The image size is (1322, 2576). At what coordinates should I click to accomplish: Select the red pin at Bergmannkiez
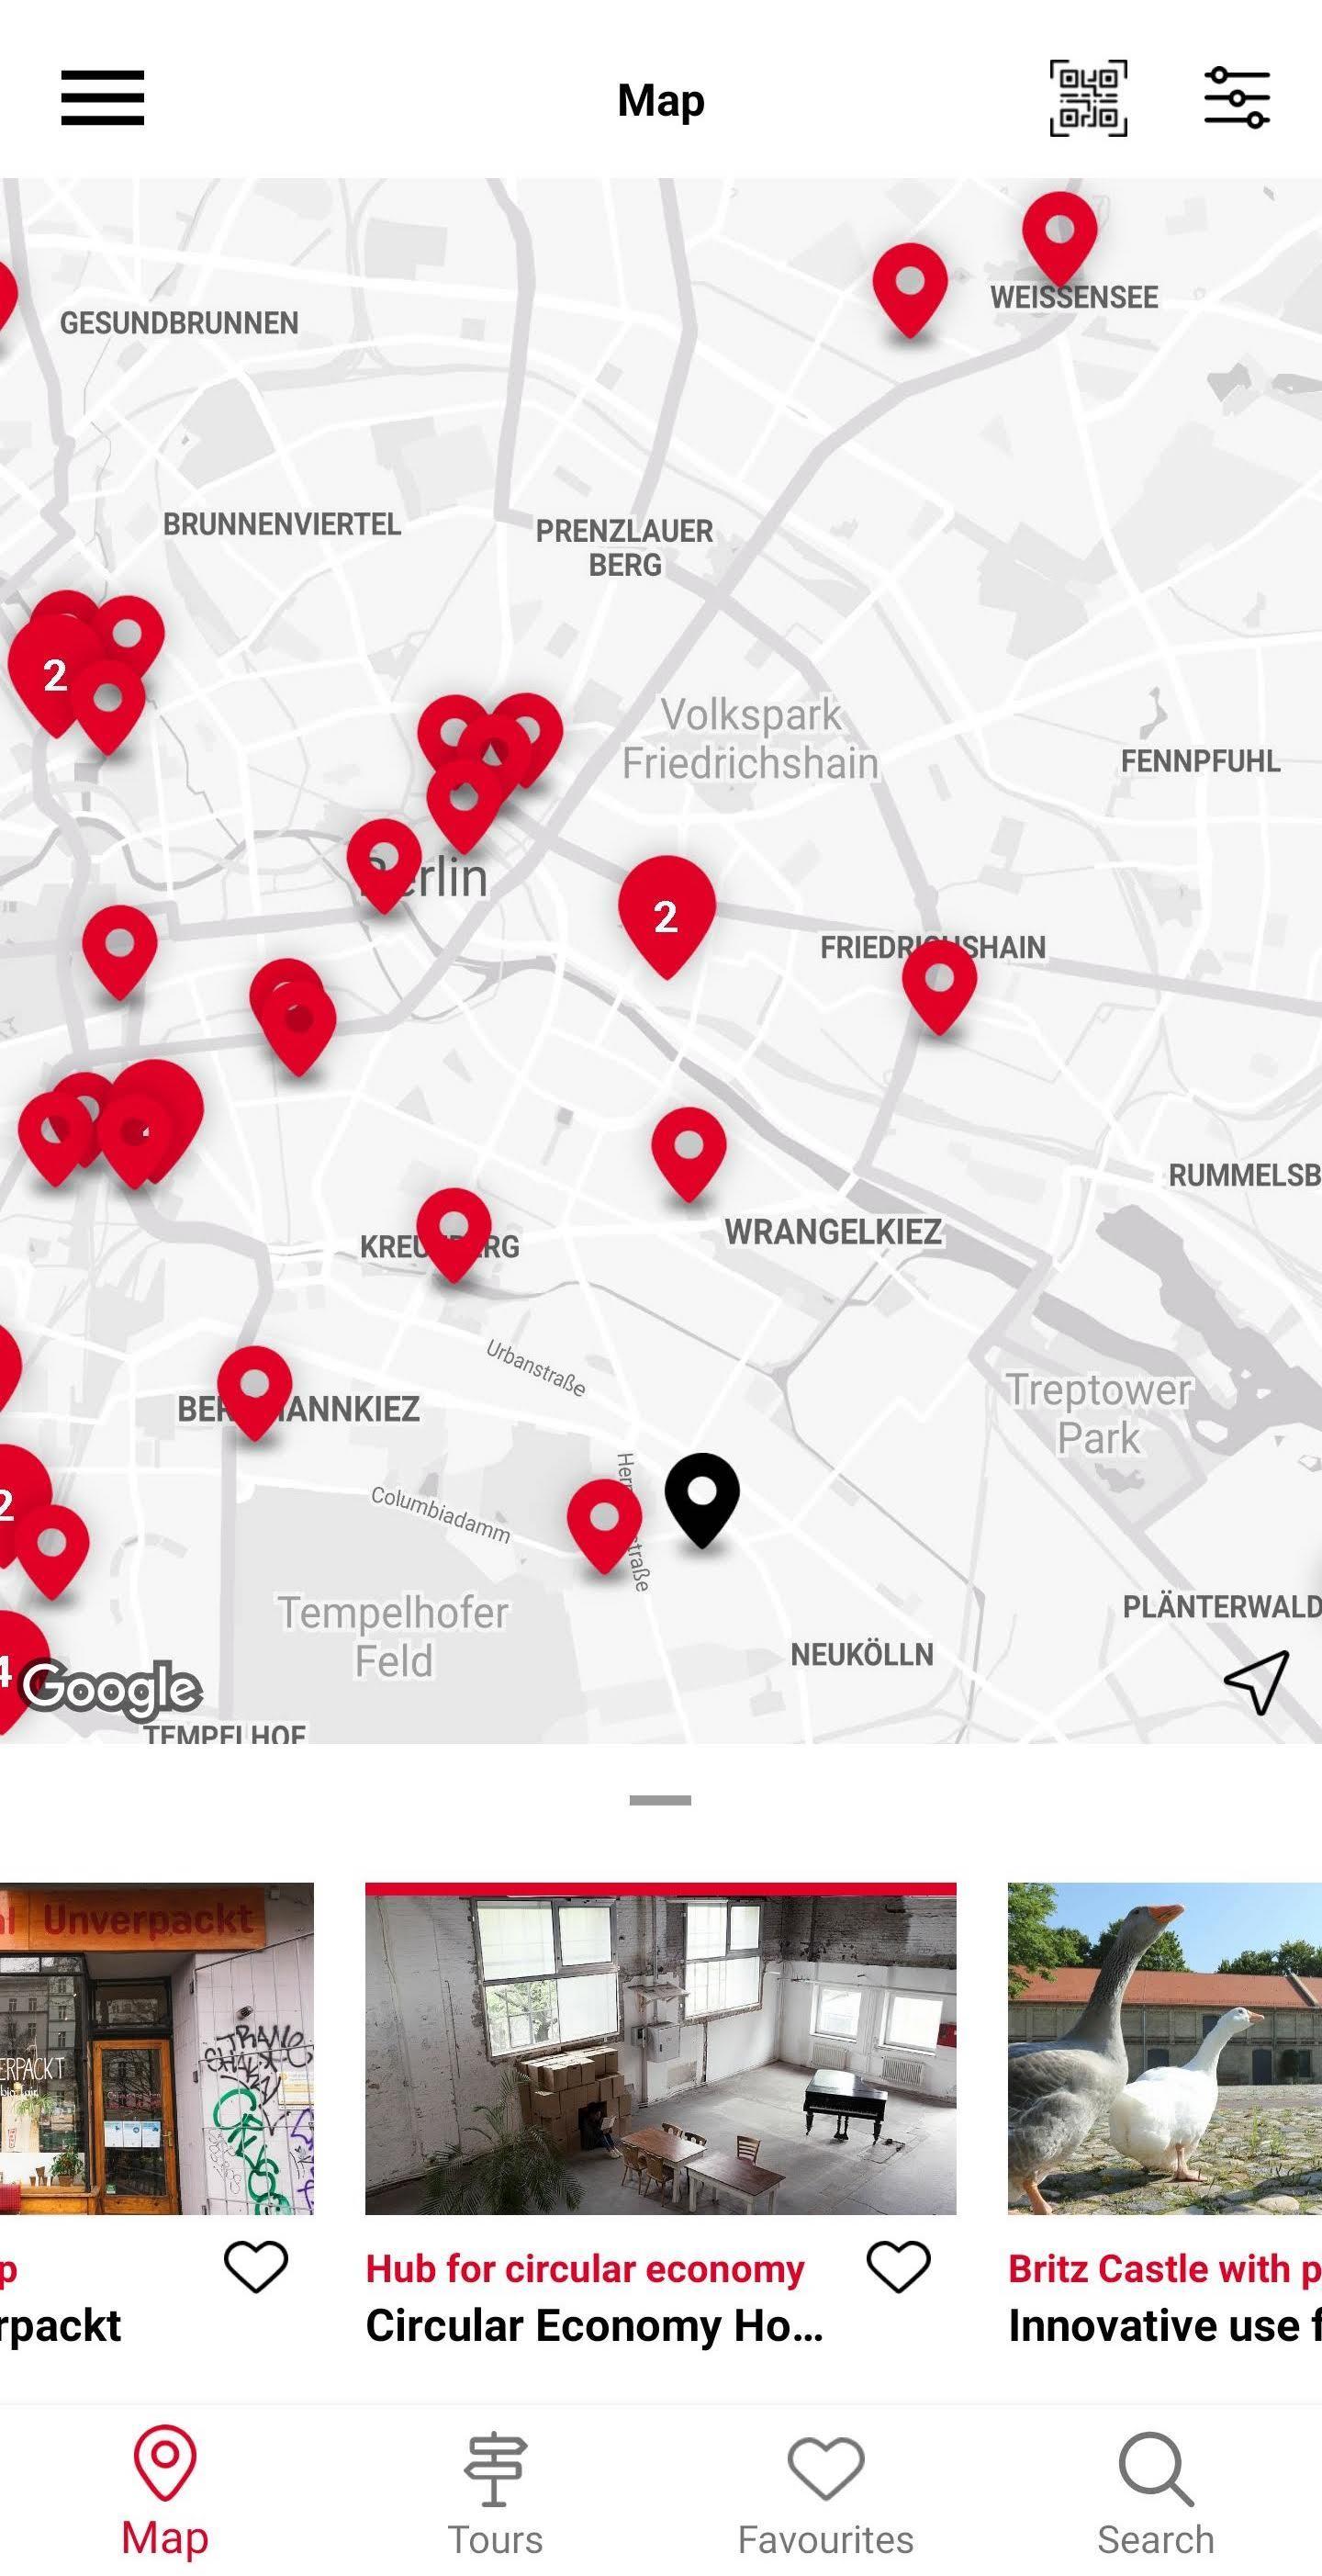255,1392
